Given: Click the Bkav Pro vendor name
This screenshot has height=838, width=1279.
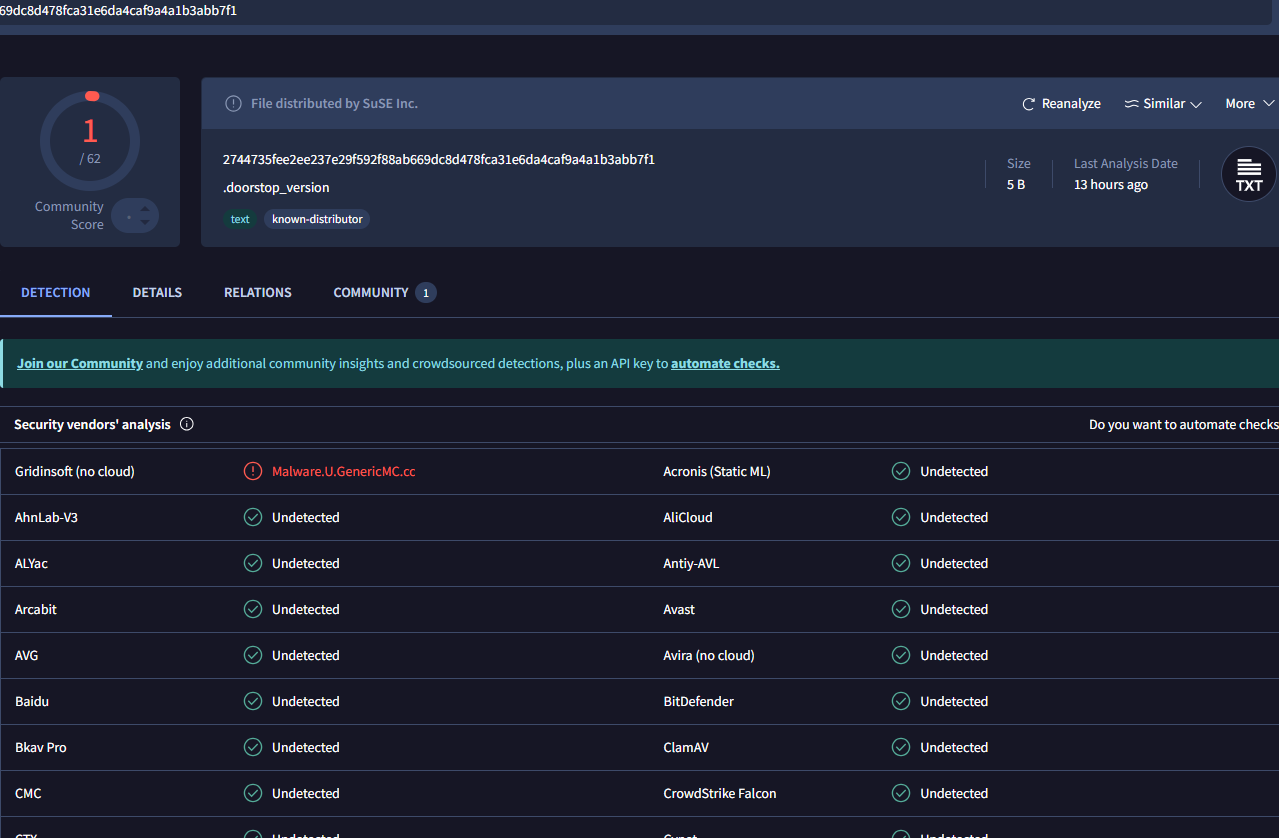Looking at the screenshot, I should click(41, 747).
